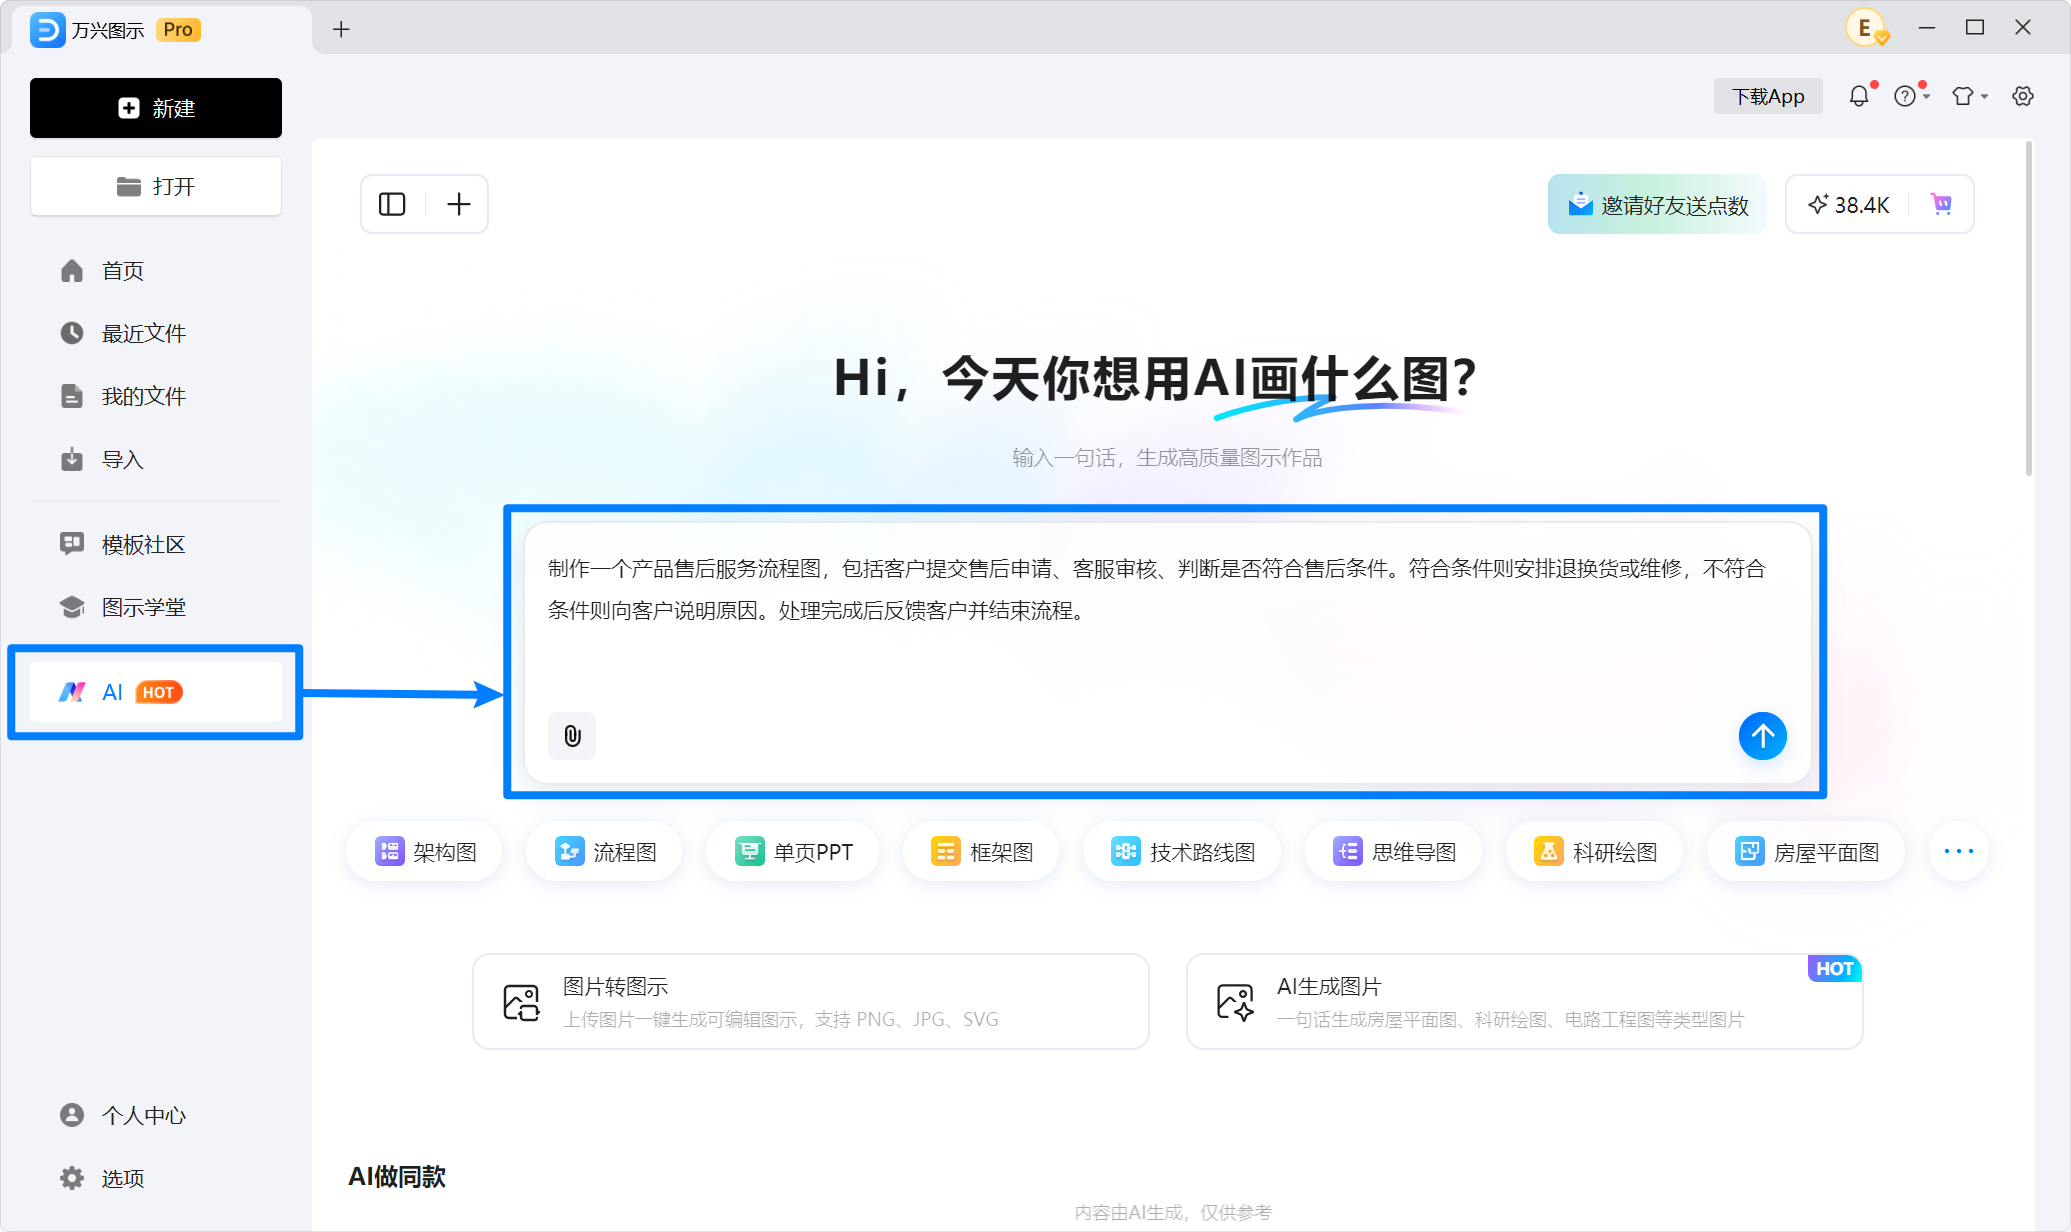Choose the 思维导图 mind map chip
This screenshot has height=1232, width=2071.
(1393, 852)
